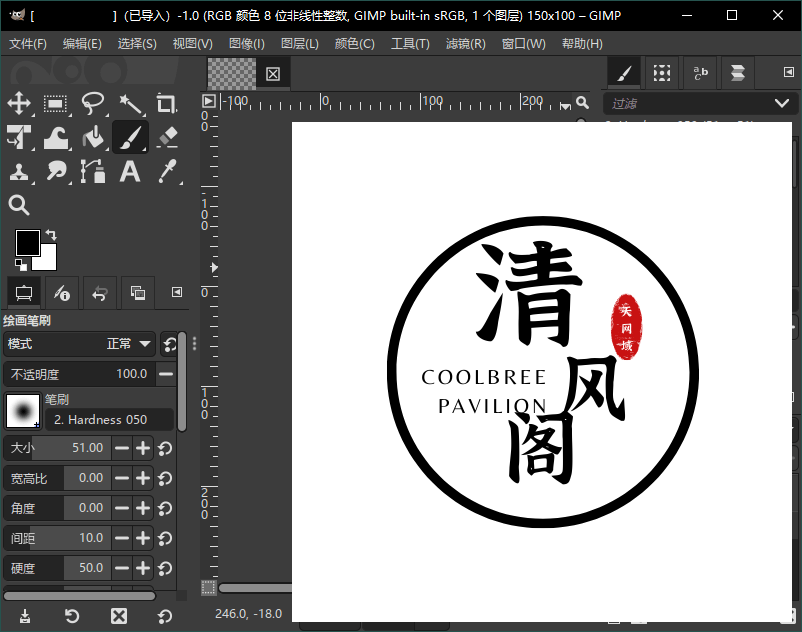Adjust the 不透明度 opacity slider
Viewport: 802px width, 632px height.
(x=80, y=374)
